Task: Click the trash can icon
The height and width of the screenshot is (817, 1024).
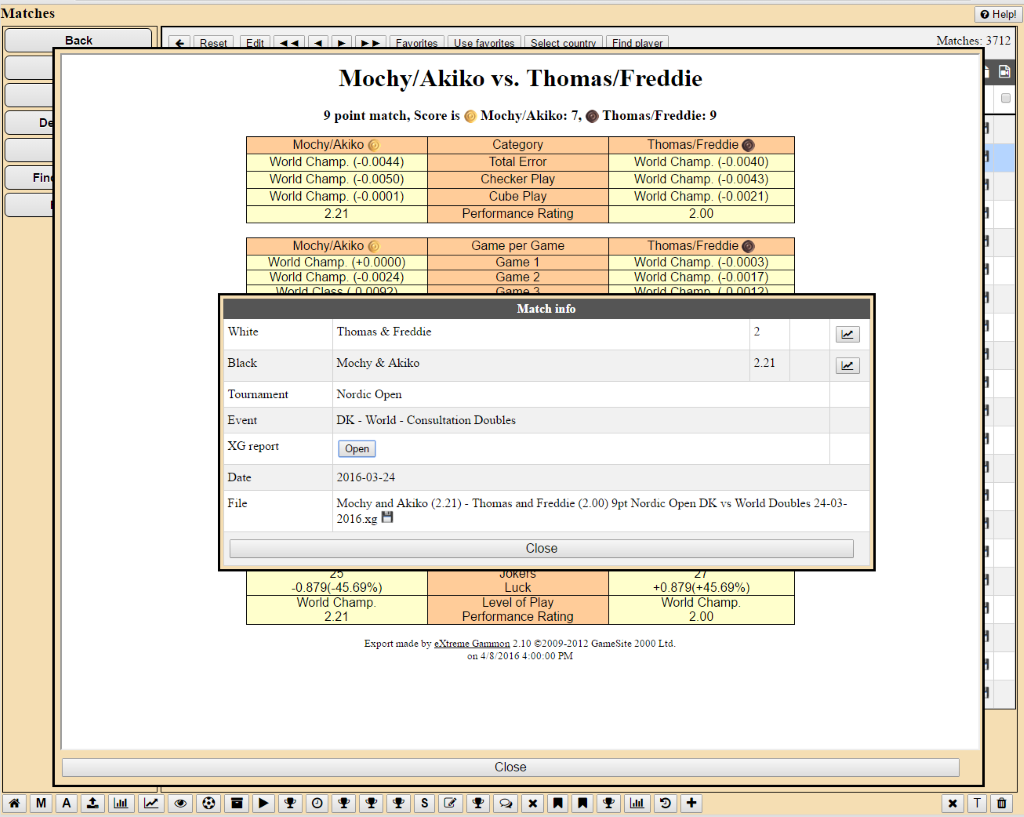Action: [1002, 803]
